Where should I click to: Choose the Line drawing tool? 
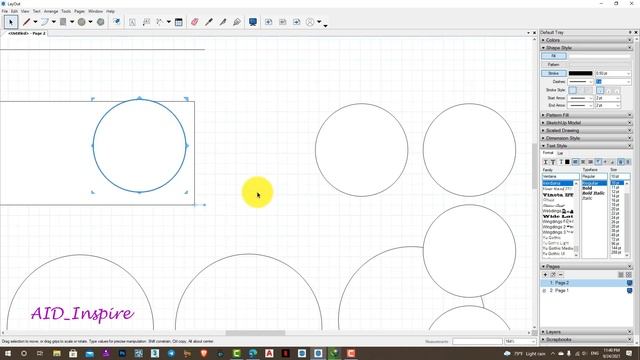(27, 22)
